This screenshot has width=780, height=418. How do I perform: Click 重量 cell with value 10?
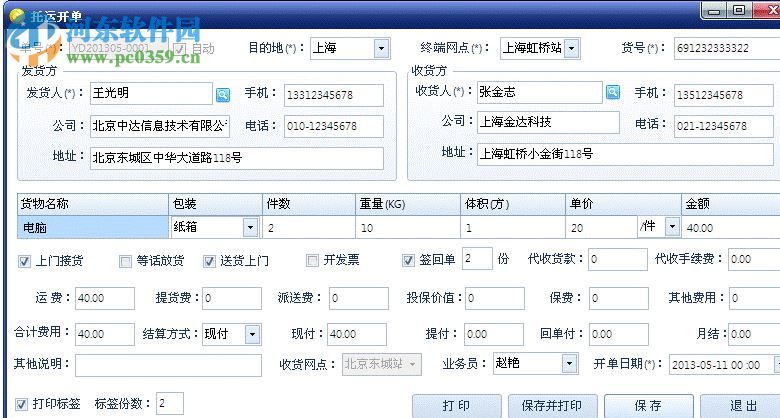[x=408, y=228]
